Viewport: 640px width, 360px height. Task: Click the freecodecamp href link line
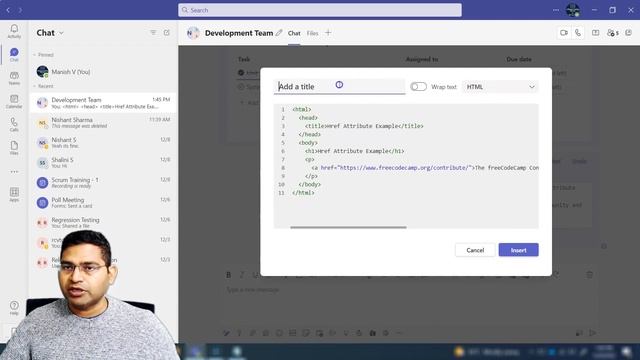425,168
